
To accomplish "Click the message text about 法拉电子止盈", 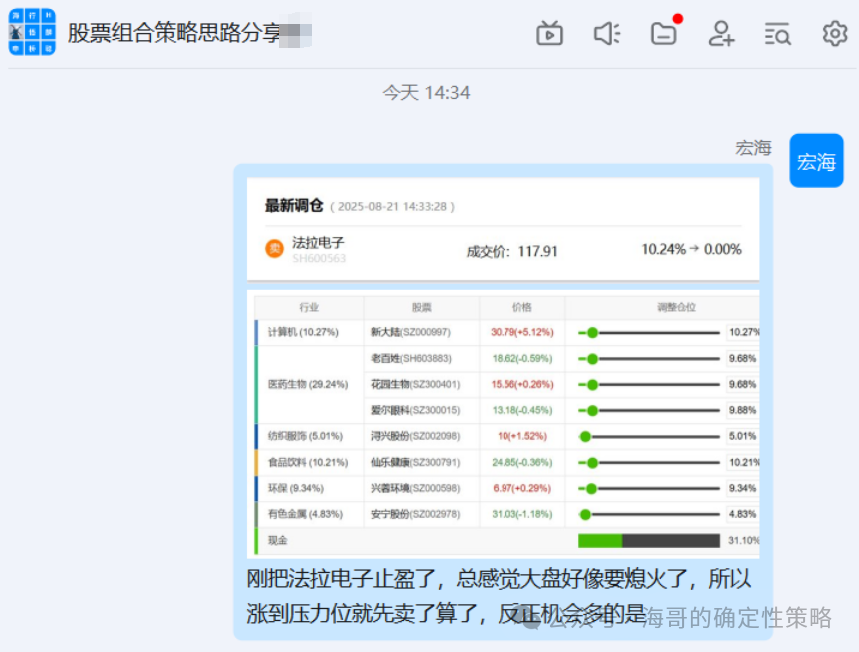I will [x=499, y=596].
